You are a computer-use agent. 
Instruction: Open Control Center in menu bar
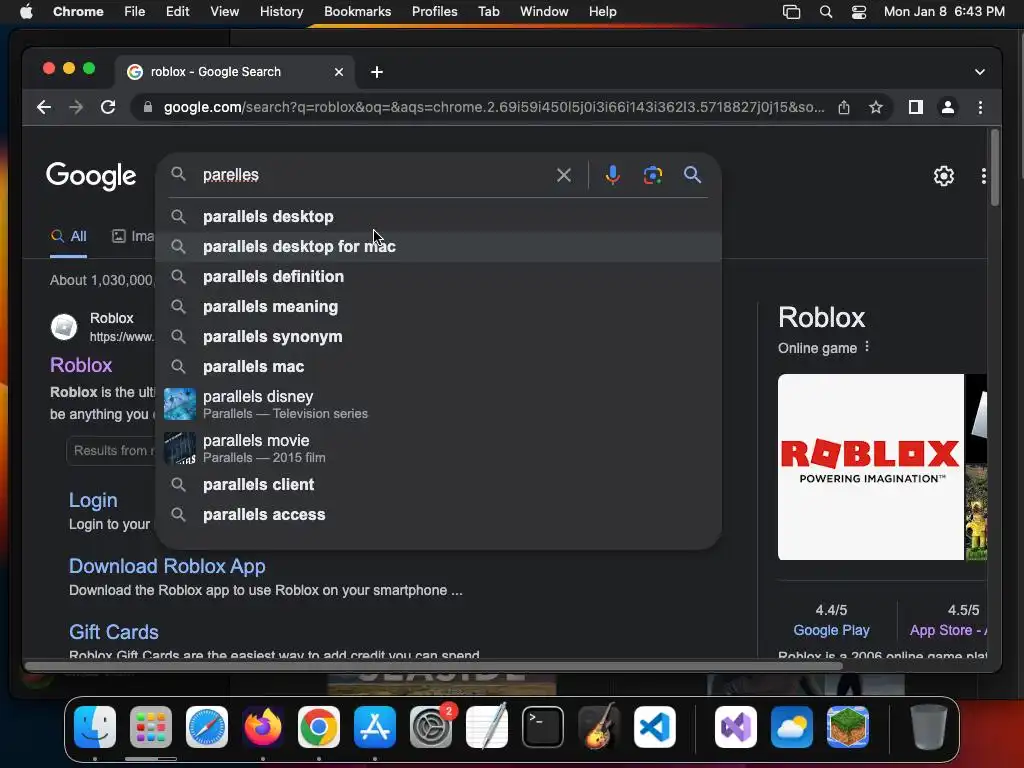[859, 12]
